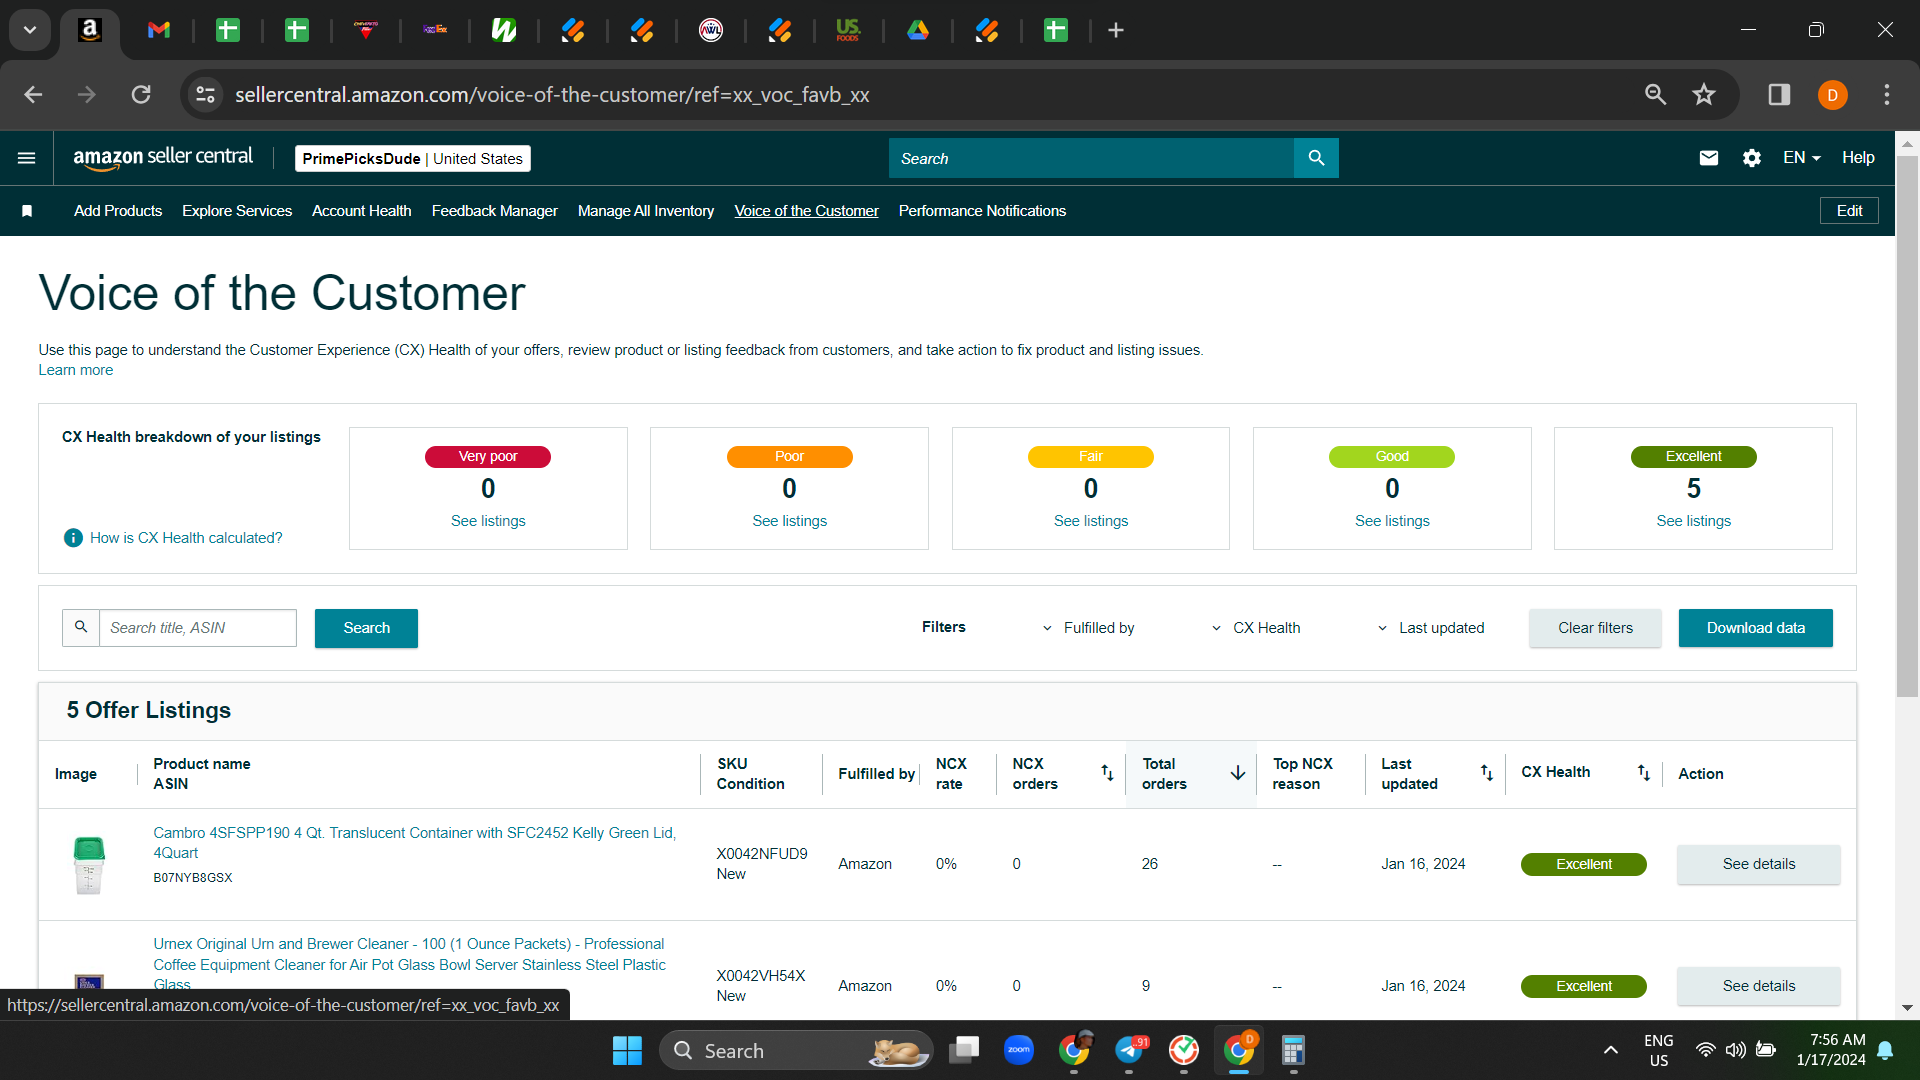The width and height of the screenshot is (1920, 1080).
Task: Open Add Products menu item
Action: [118, 211]
